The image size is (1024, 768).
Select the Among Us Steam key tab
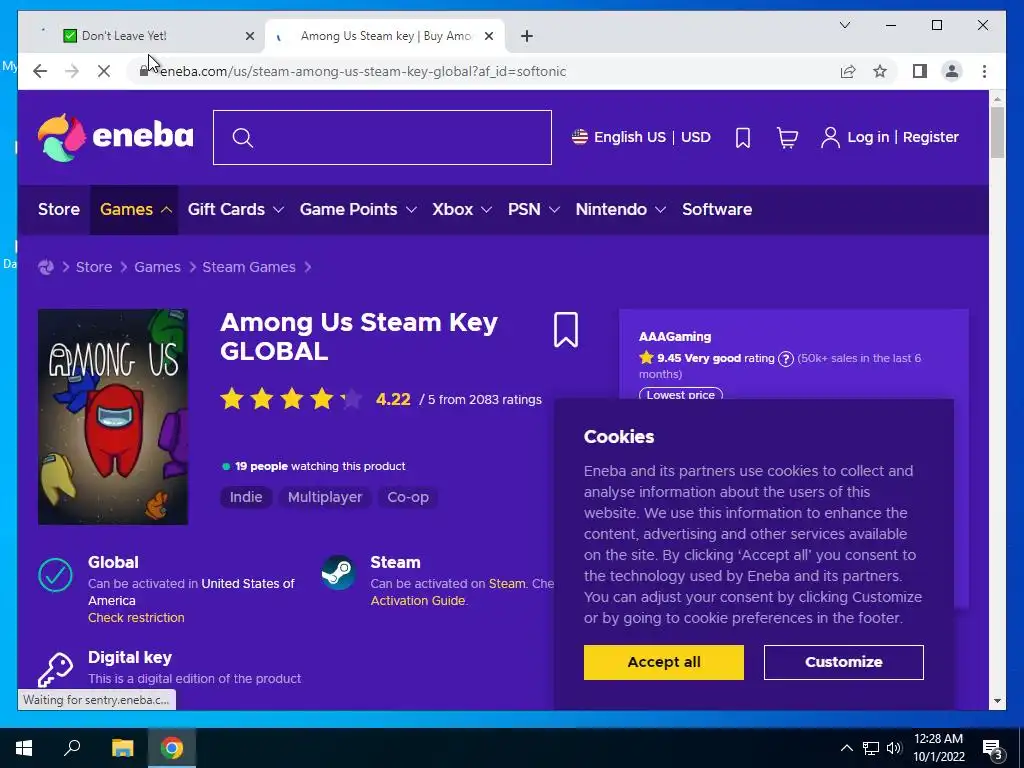[385, 36]
